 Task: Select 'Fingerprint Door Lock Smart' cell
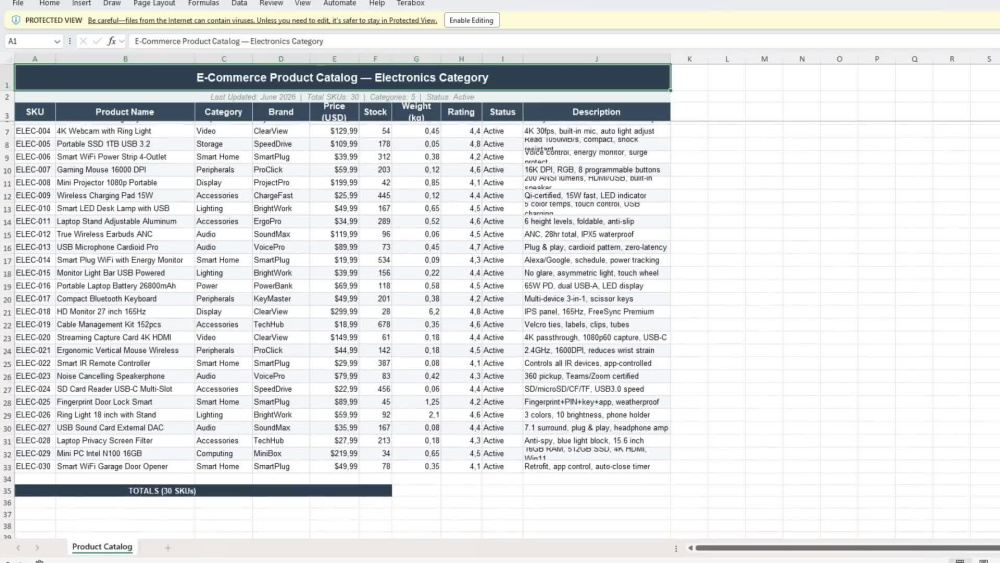click(x=125, y=402)
